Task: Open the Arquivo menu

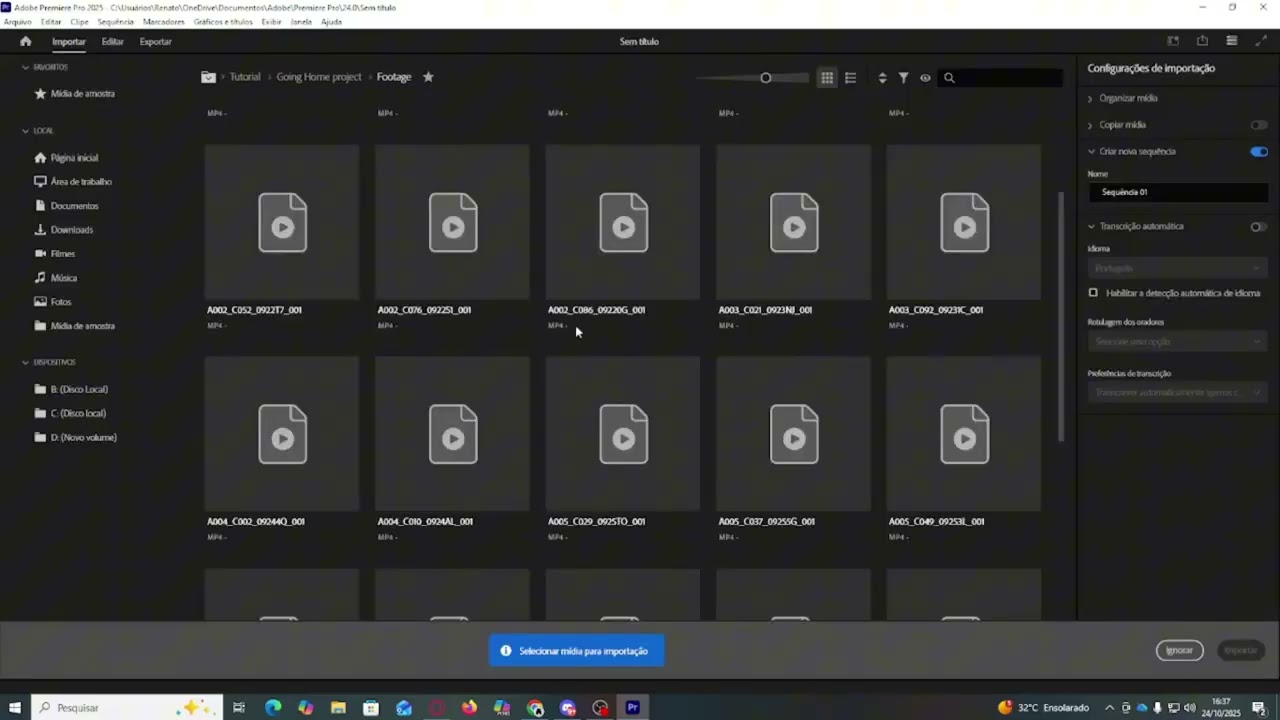Action: coord(17,22)
